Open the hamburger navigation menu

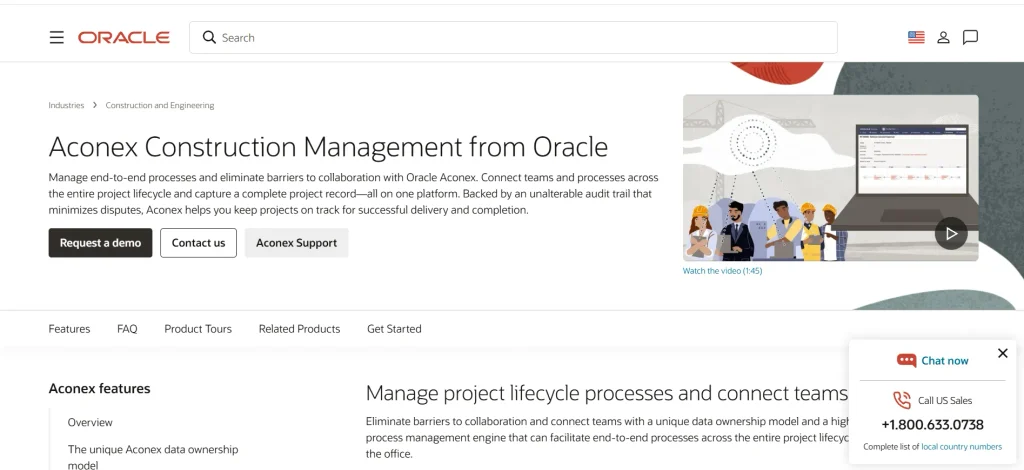point(57,37)
